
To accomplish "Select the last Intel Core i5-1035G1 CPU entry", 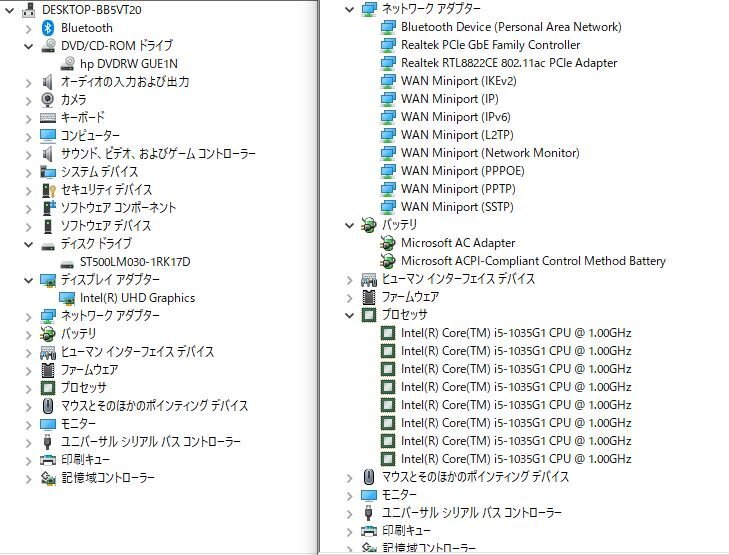I will [516, 459].
